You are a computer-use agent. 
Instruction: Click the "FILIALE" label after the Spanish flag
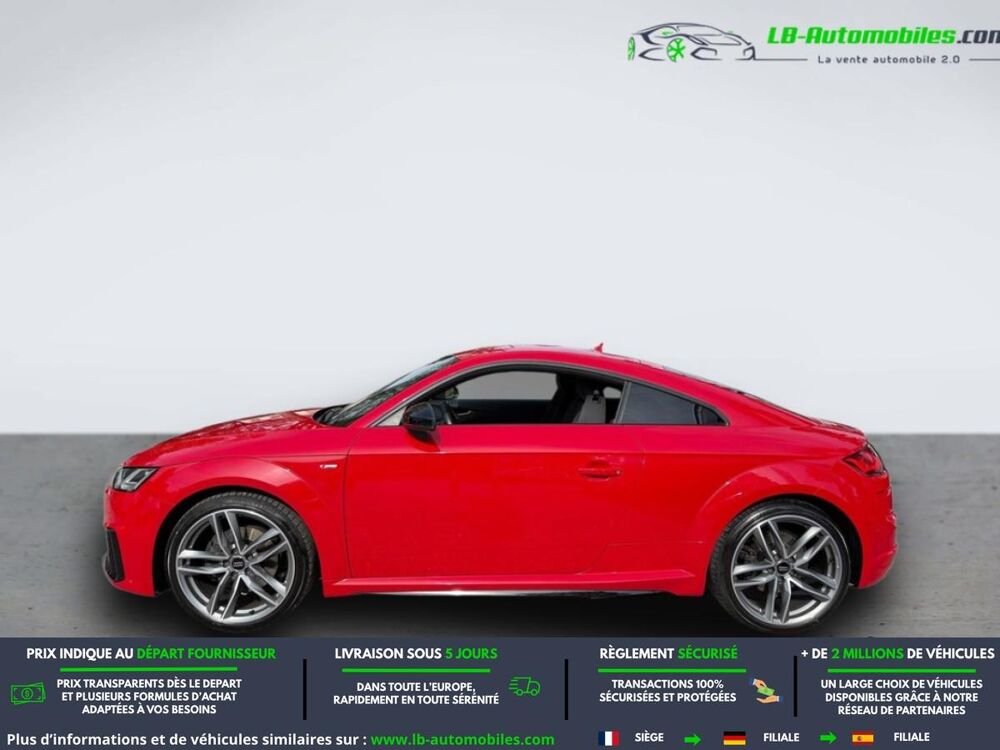(911, 737)
